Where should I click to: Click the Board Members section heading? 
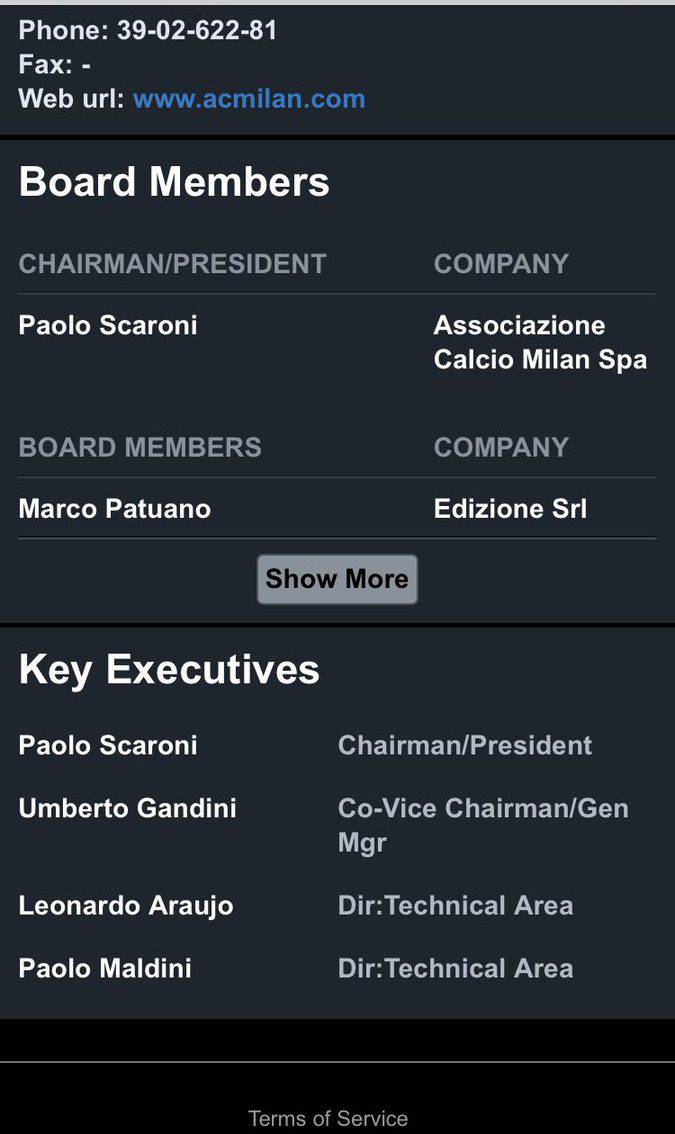(174, 182)
